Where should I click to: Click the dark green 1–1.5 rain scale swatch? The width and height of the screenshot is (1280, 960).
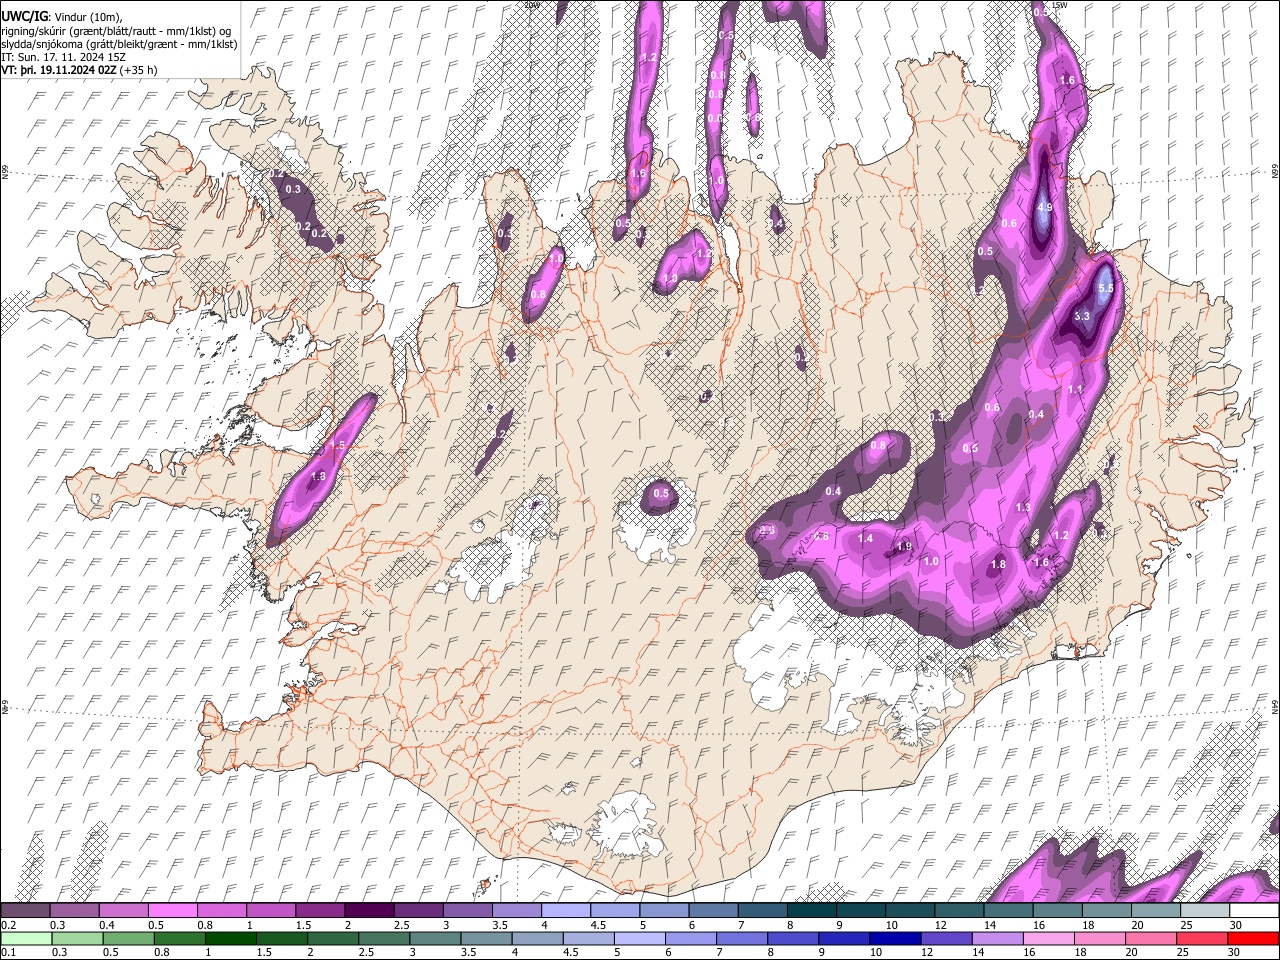(x=230, y=938)
